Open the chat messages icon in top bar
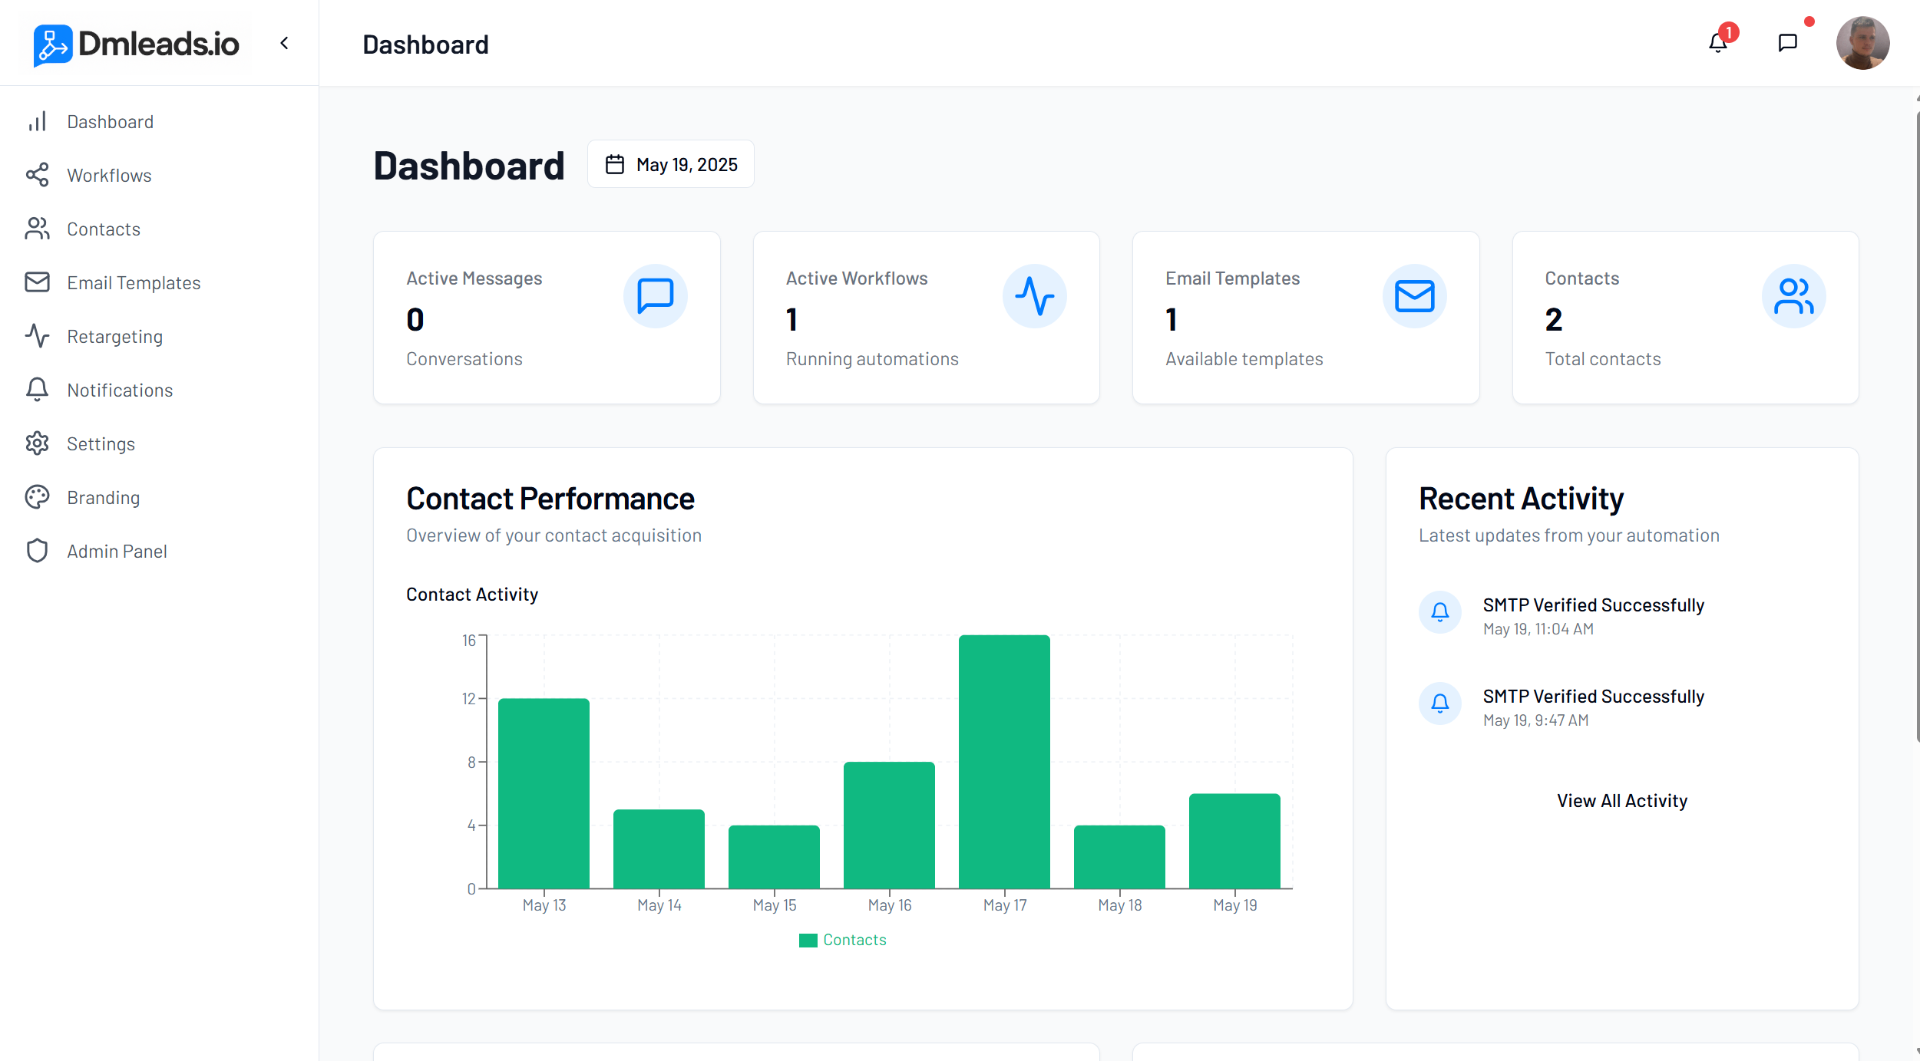1920x1061 pixels. pos(1789,43)
